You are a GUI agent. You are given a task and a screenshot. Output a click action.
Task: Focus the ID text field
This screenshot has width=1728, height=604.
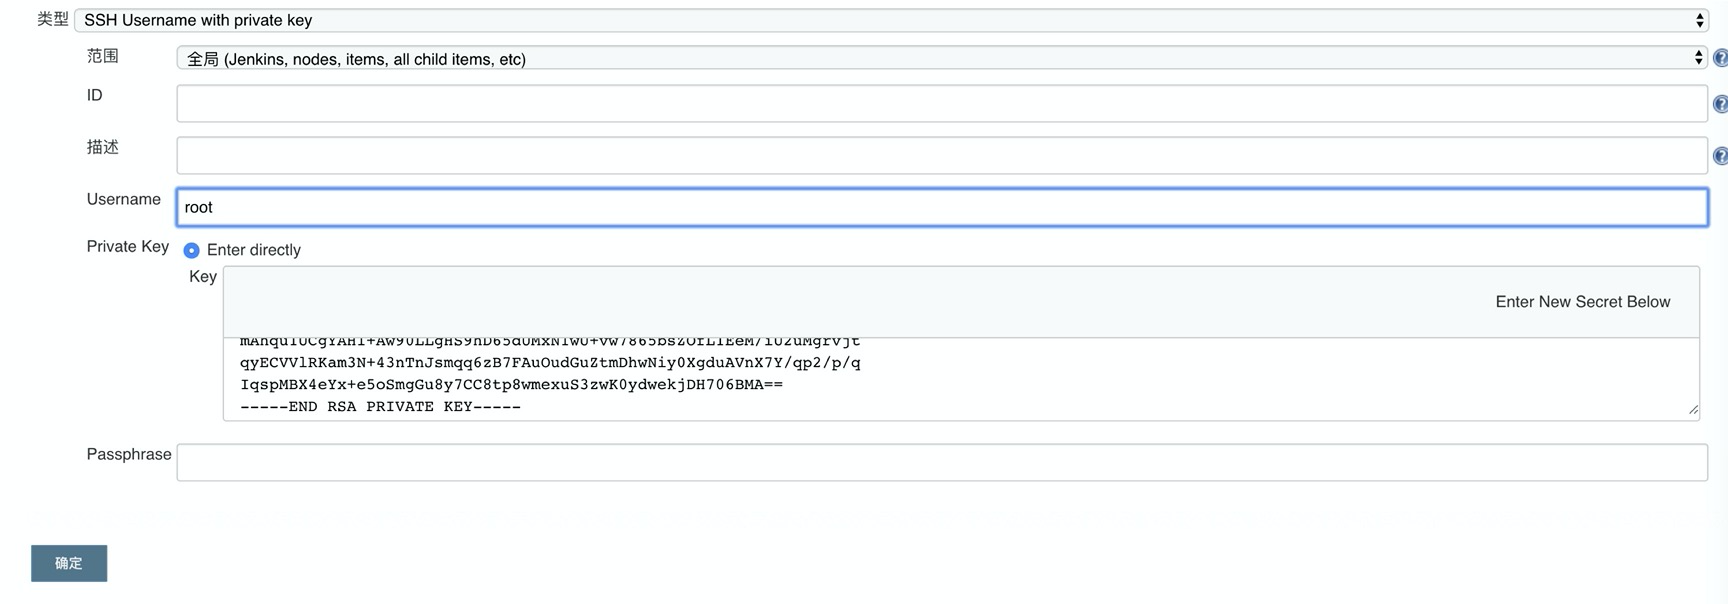click(x=940, y=104)
